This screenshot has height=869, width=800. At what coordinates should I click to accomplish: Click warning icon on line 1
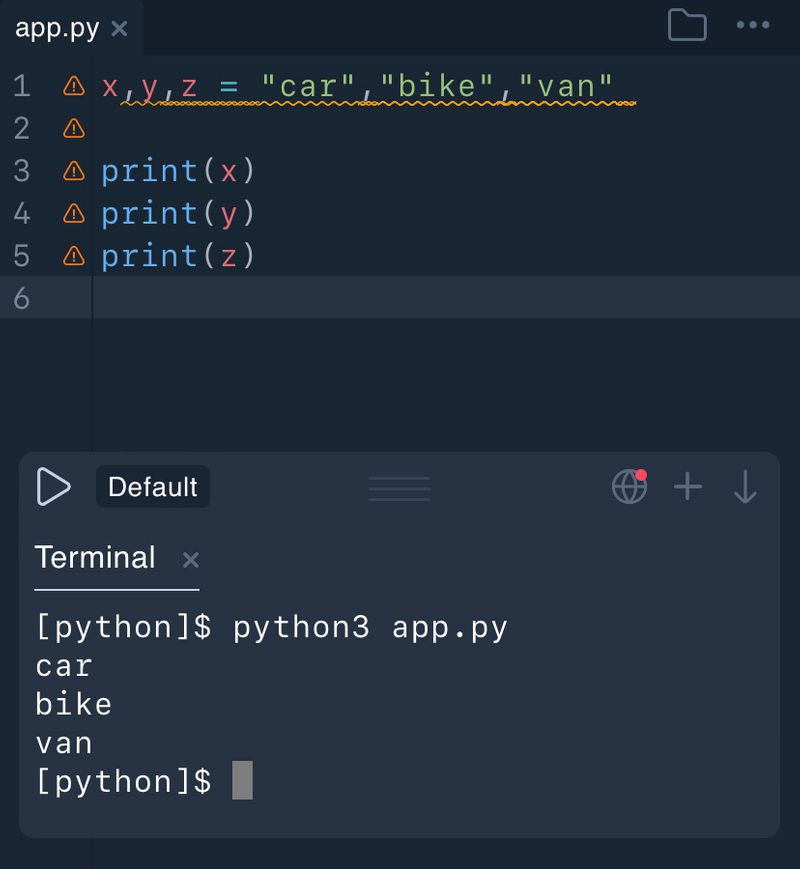74,86
